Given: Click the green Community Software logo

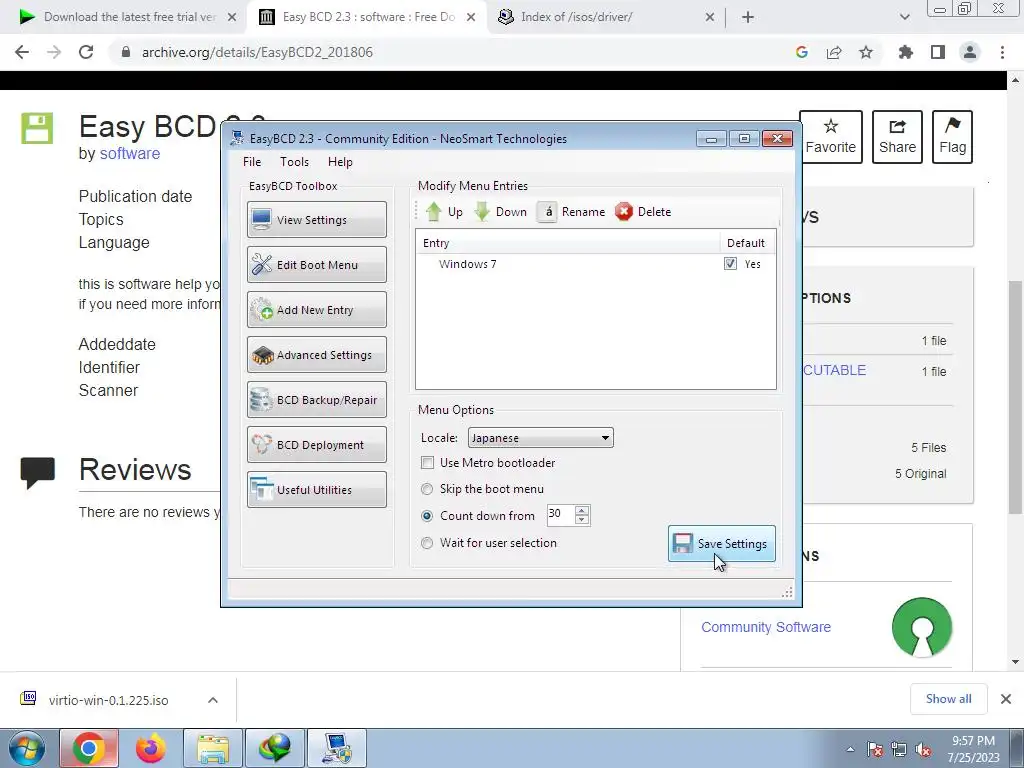Looking at the screenshot, I should [x=921, y=627].
